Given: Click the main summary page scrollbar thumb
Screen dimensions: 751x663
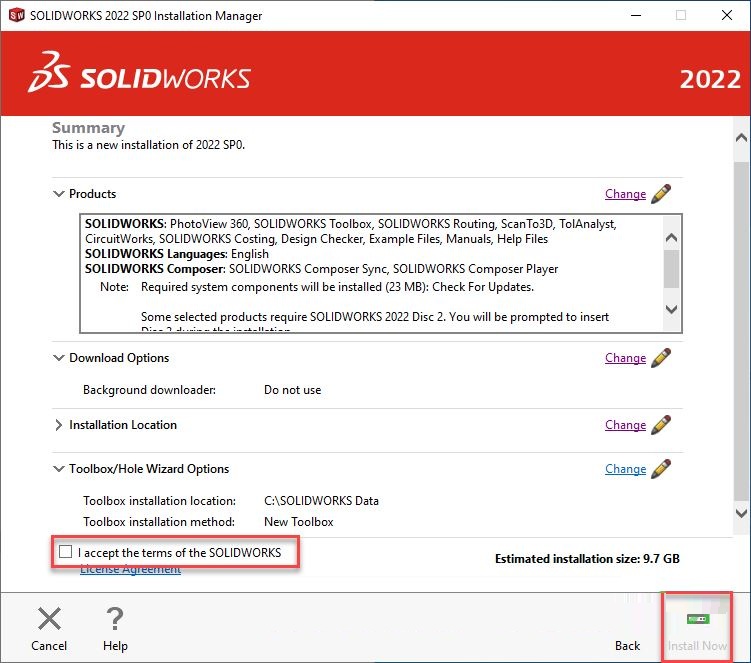Looking at the screenshot, I should (741, 331).
